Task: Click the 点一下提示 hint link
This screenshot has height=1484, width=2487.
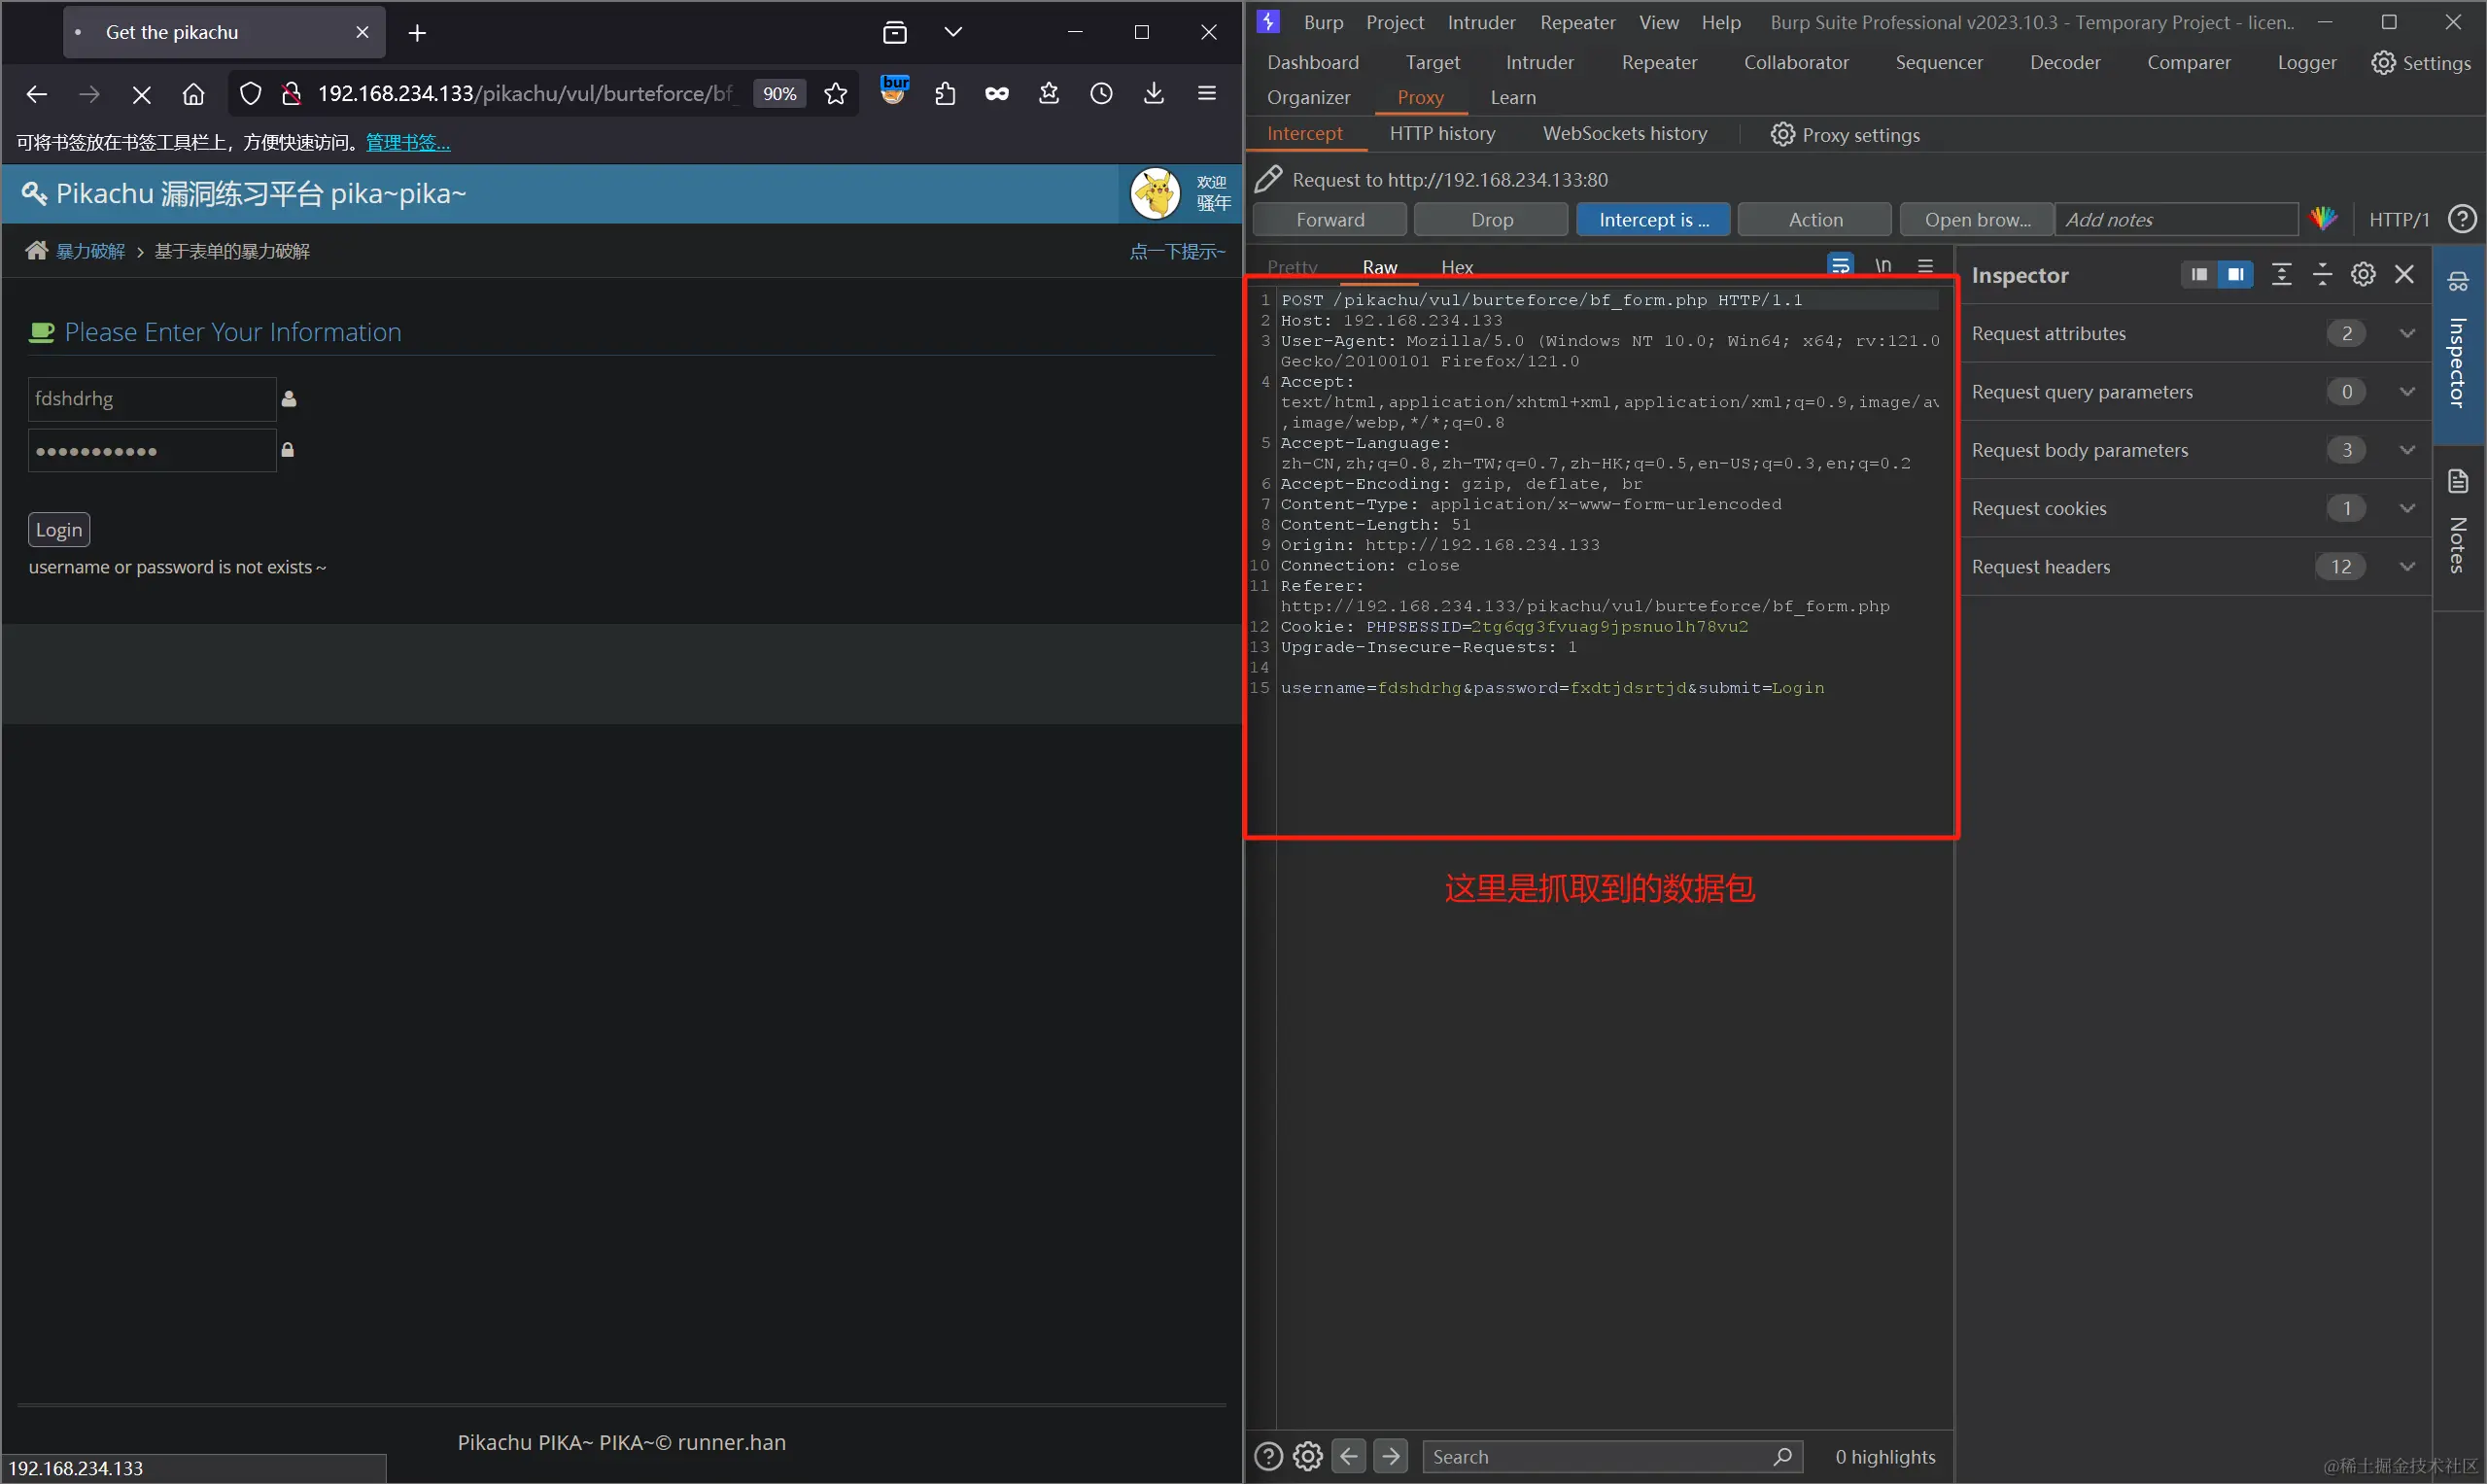Action: 1177,251
